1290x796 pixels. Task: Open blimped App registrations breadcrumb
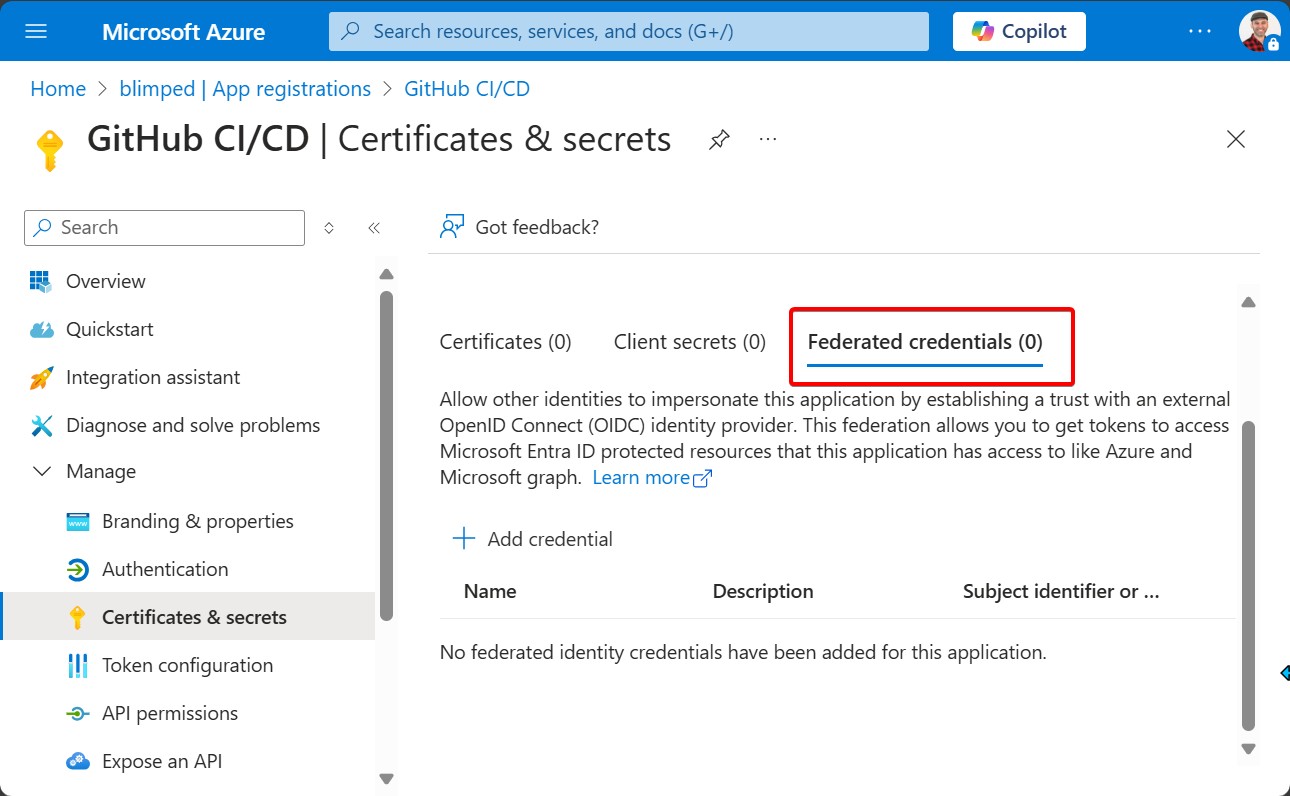[x=245, y=89]
